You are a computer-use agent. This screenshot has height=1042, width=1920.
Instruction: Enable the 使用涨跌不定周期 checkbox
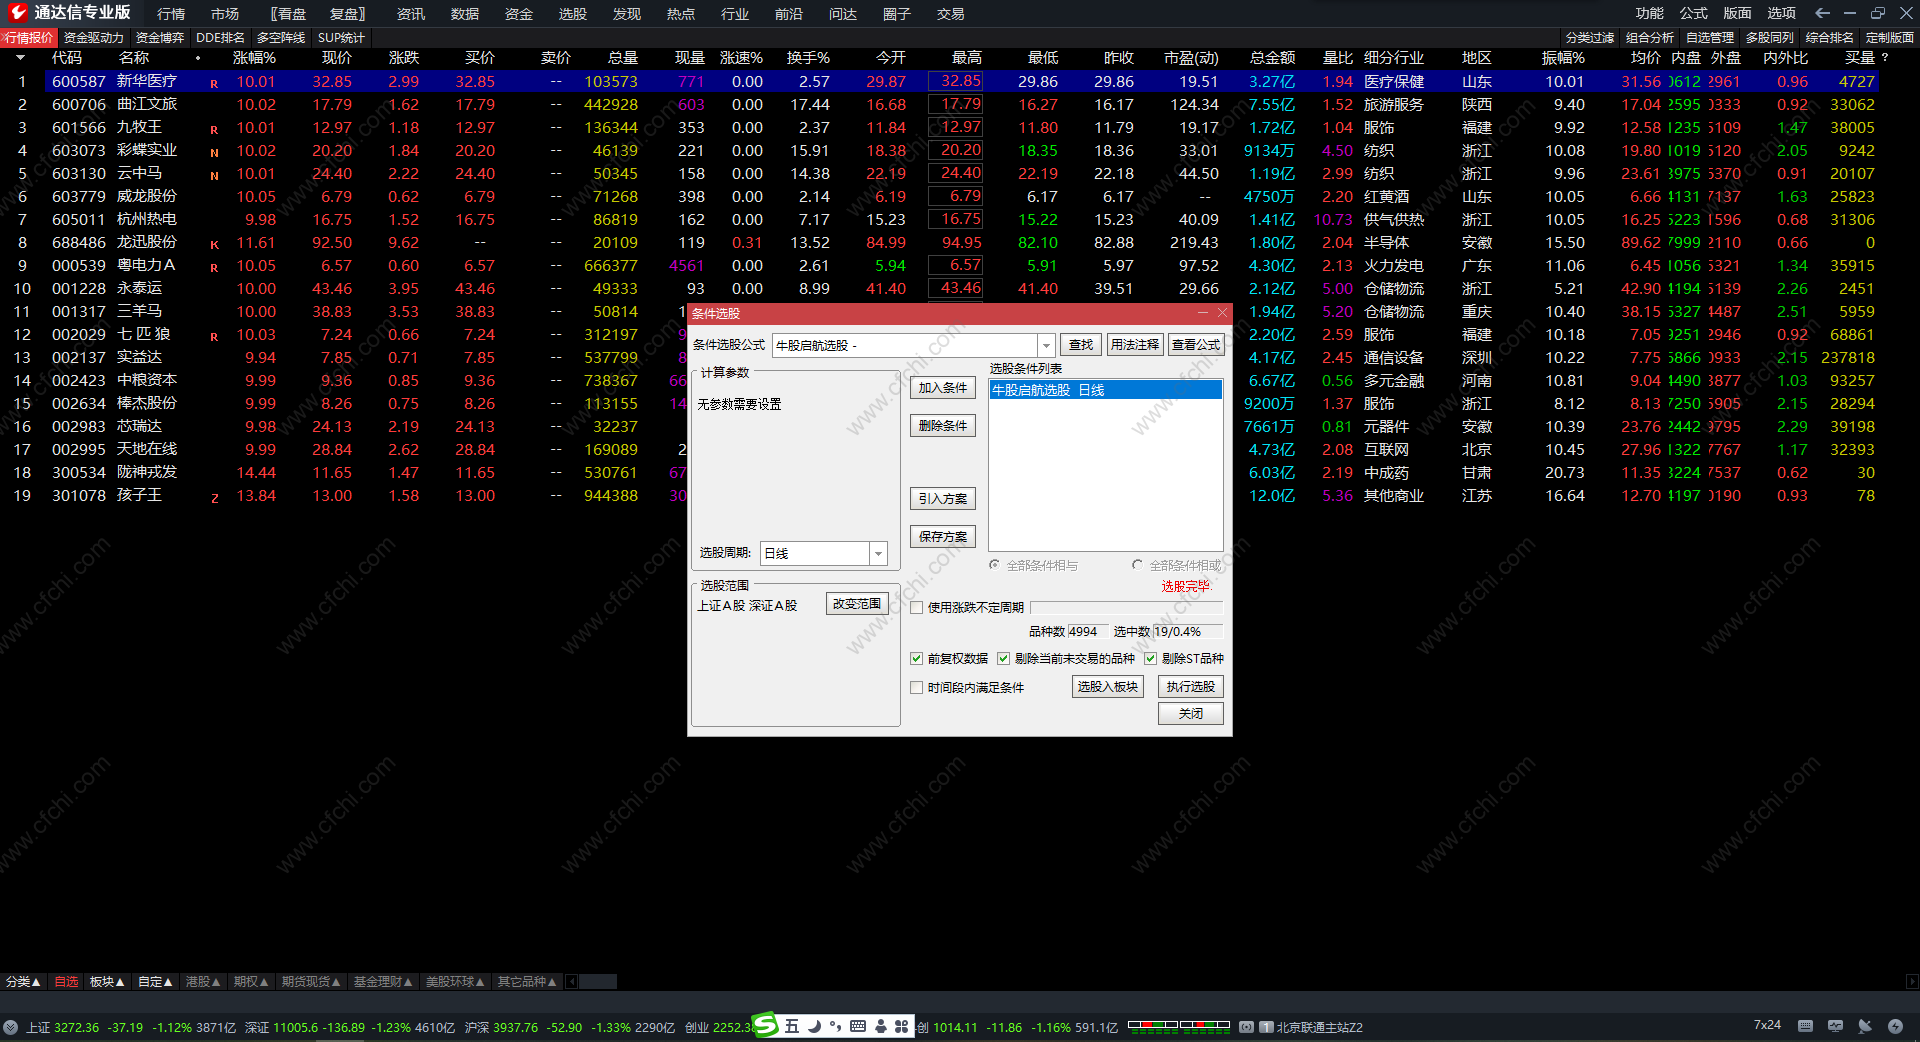click(916, 607)
